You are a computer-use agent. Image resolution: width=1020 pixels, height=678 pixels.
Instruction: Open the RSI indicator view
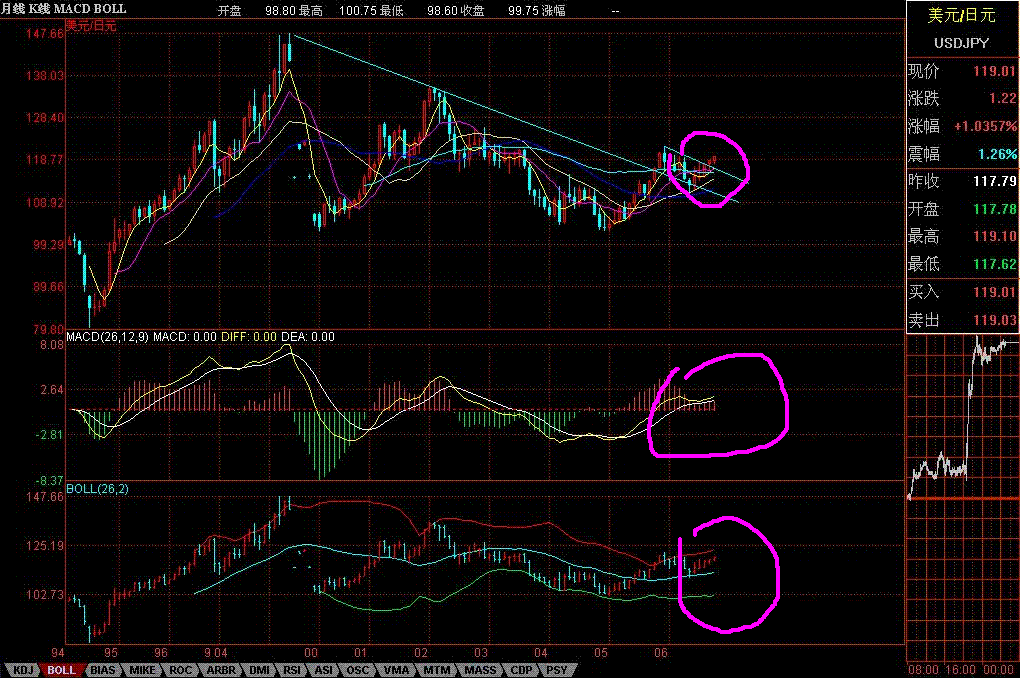pyautogui.click(x=292, y=670)
